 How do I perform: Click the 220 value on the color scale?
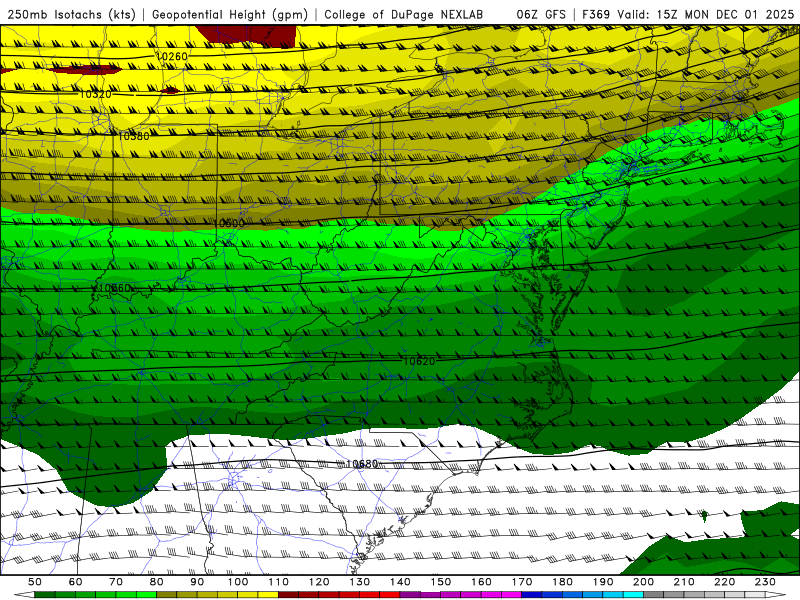pos(724,582)
